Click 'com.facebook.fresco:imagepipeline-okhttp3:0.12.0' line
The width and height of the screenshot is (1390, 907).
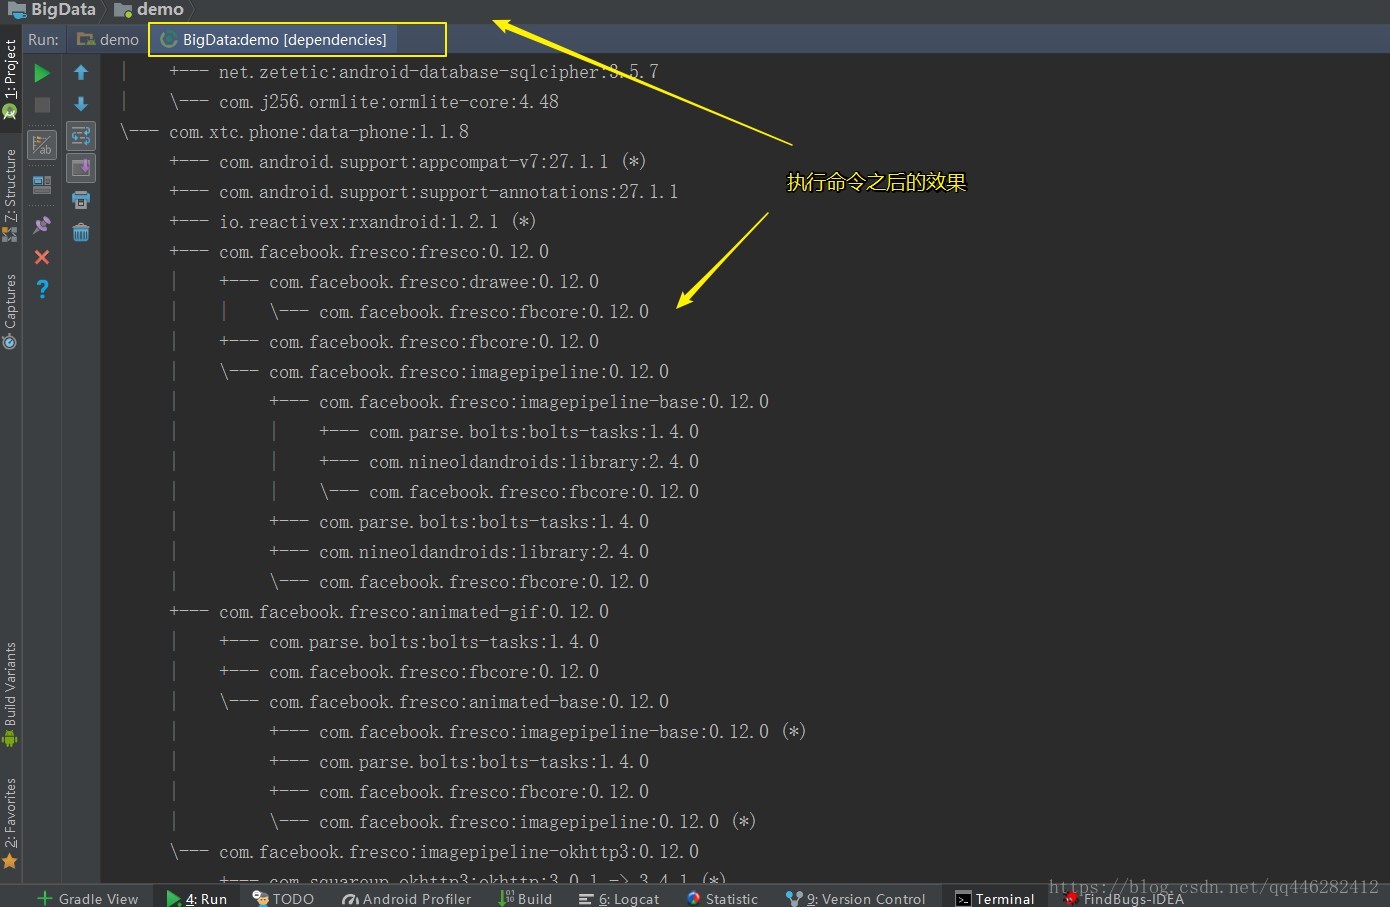459,852
